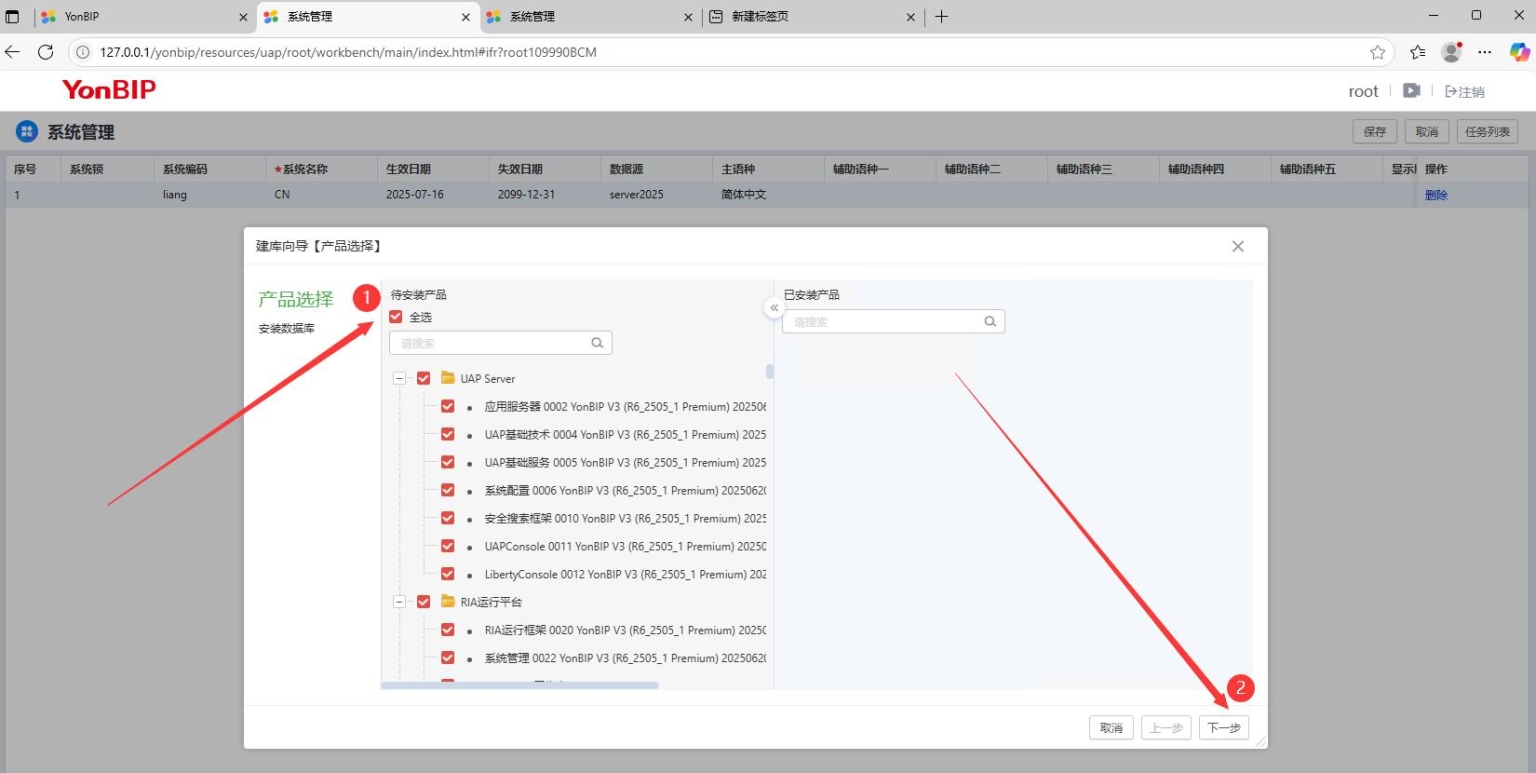Open Copilot from the browser toolbar
This screenshot has height=773, width=1536.
[x=1520, y=52]
